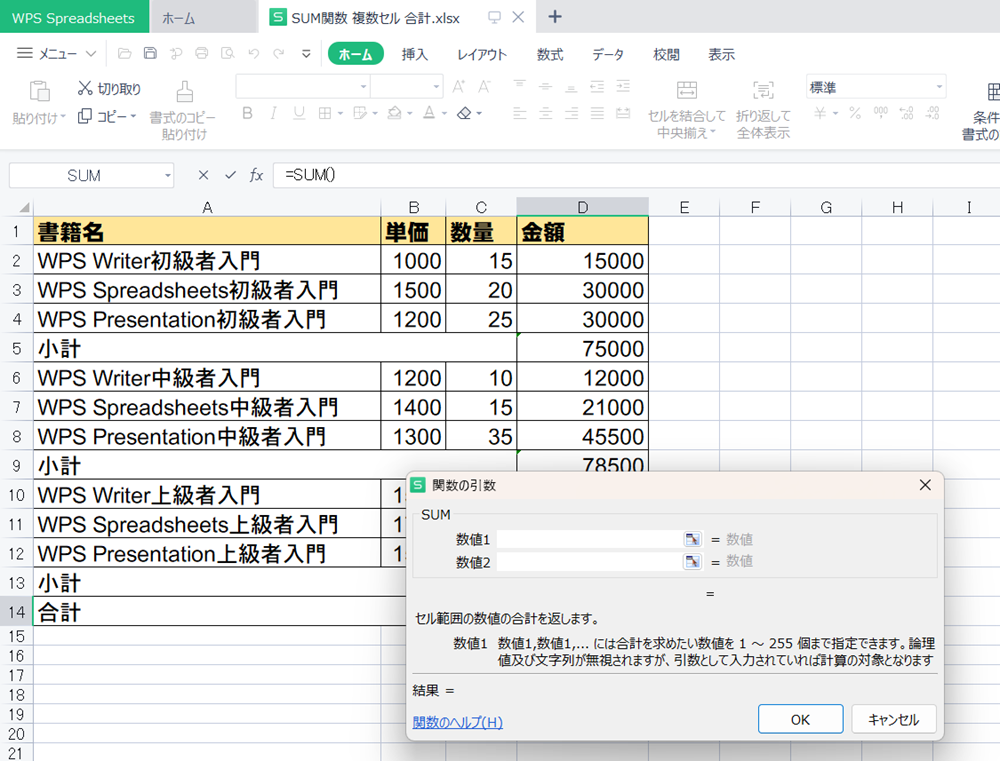
Task: Click the currency yen icon
Action: [x=820, y=114]
